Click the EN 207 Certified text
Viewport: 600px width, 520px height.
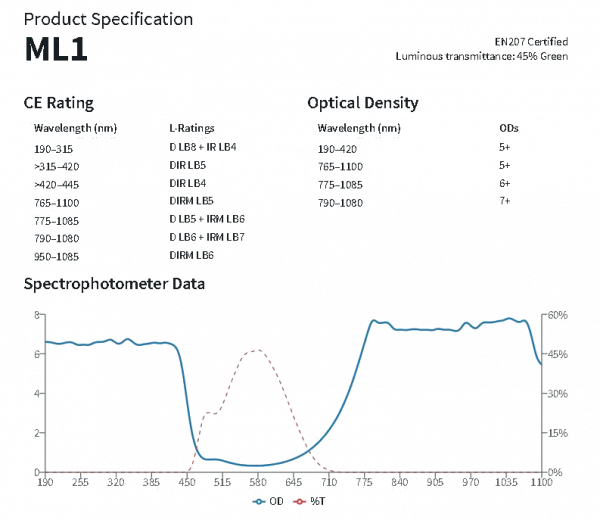pos(532,42)
